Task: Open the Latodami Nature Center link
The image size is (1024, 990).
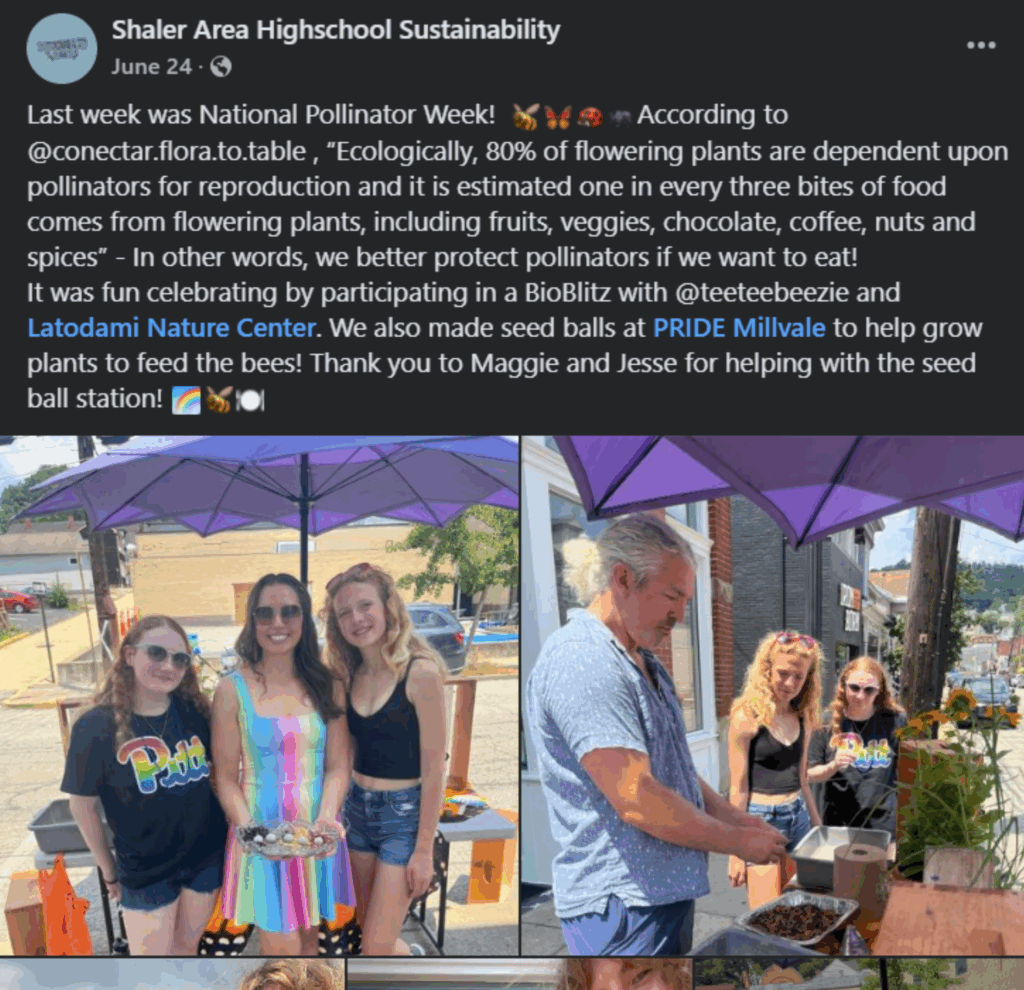Action: pyautogui.click(x=172, y=328)
